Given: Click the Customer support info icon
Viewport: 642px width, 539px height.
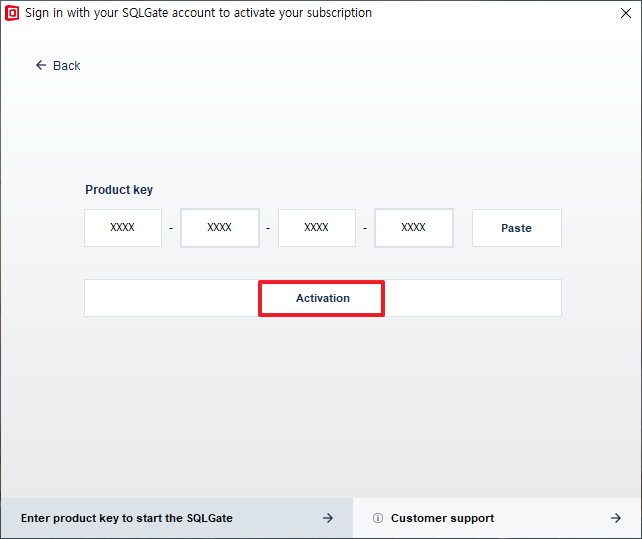Looking at the screenshot, I should tap(378, 518).
